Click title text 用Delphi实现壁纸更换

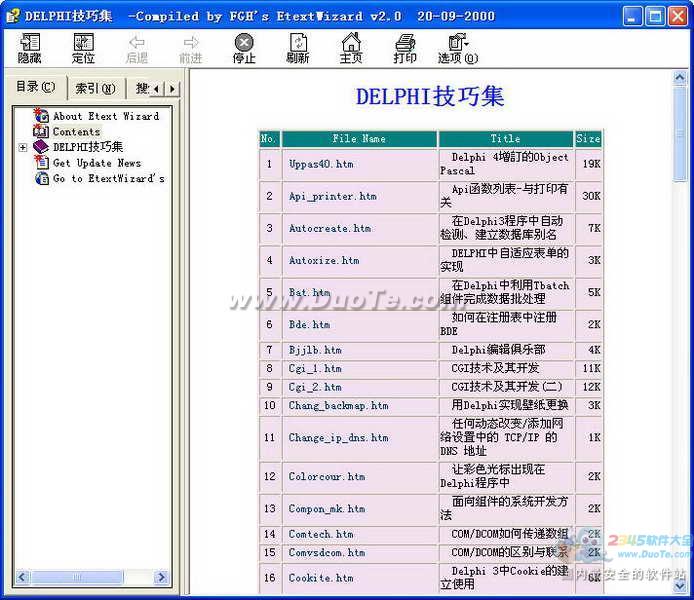click(510, 405)
